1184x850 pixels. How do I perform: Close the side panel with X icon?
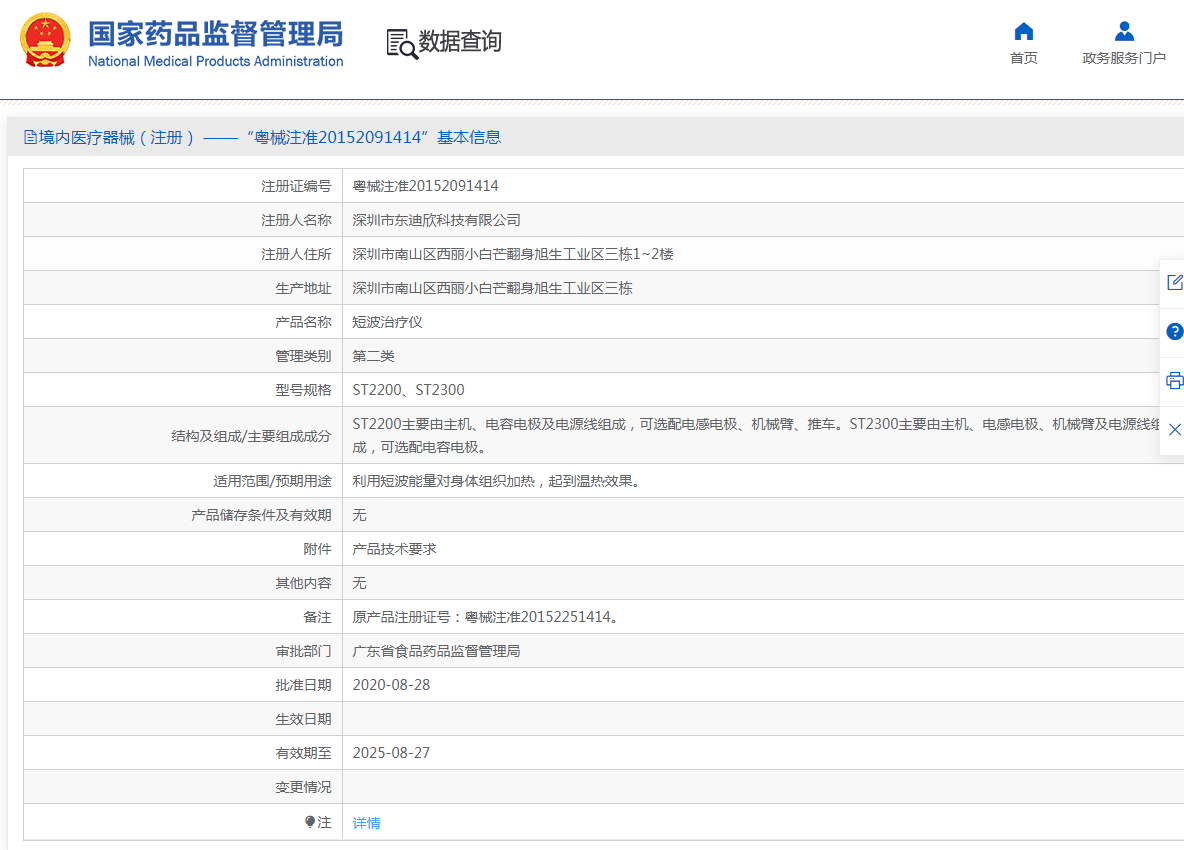[x=1174, y=430]
